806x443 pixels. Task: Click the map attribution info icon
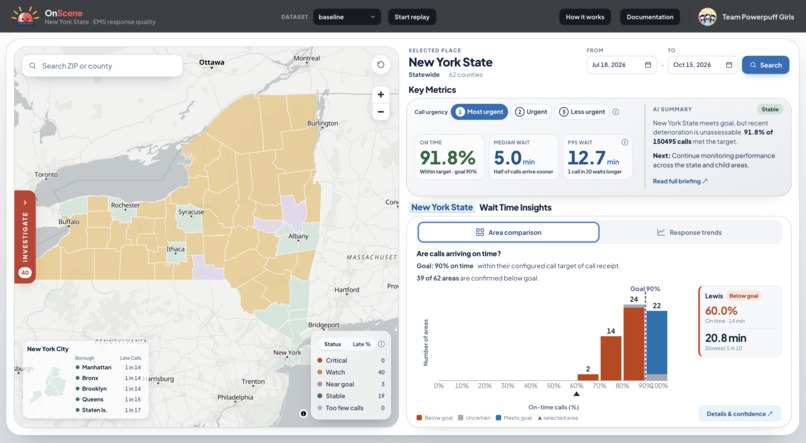tap(303, 413)
